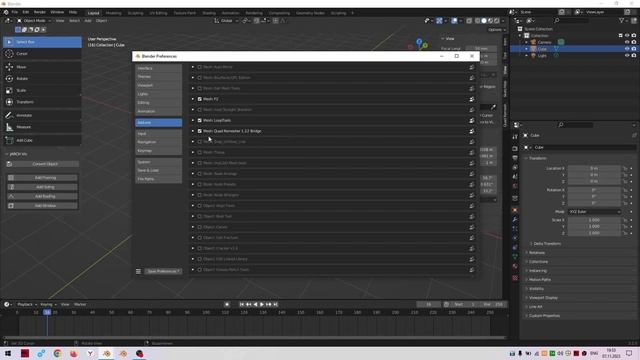Jump to the last frame of the timeline

click(276, 304)
